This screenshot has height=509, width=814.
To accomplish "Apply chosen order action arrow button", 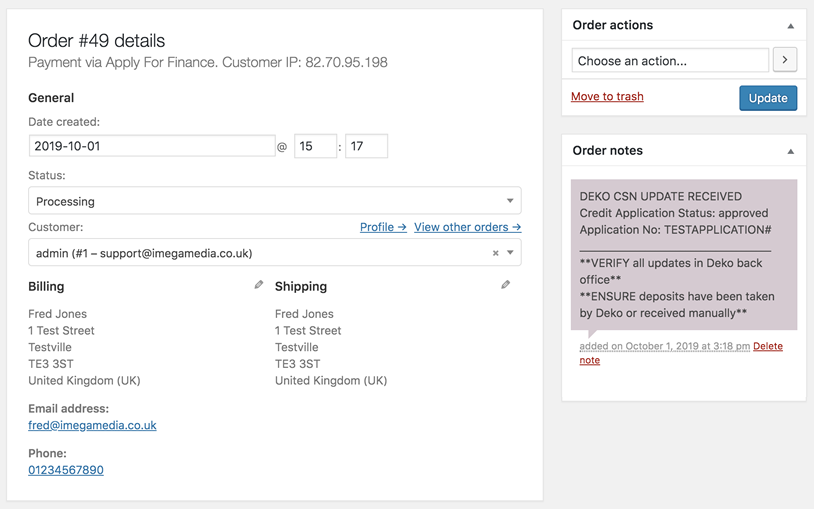I will [785, 60].
